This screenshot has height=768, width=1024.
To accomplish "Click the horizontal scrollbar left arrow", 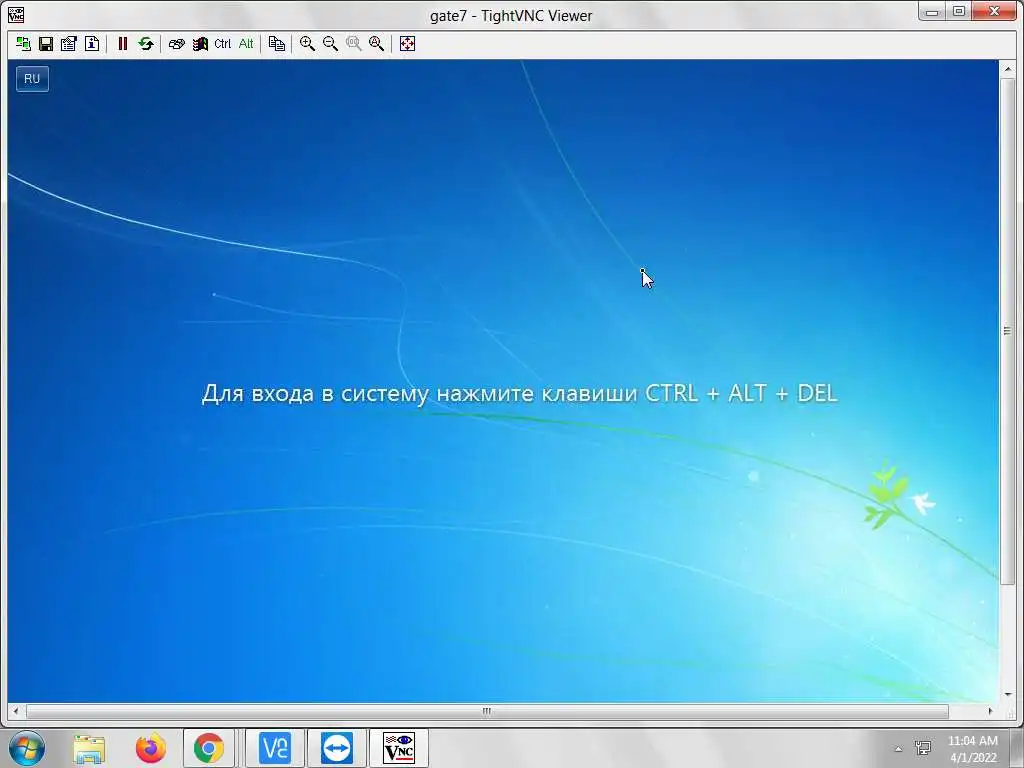I will [x=16, y=711].
